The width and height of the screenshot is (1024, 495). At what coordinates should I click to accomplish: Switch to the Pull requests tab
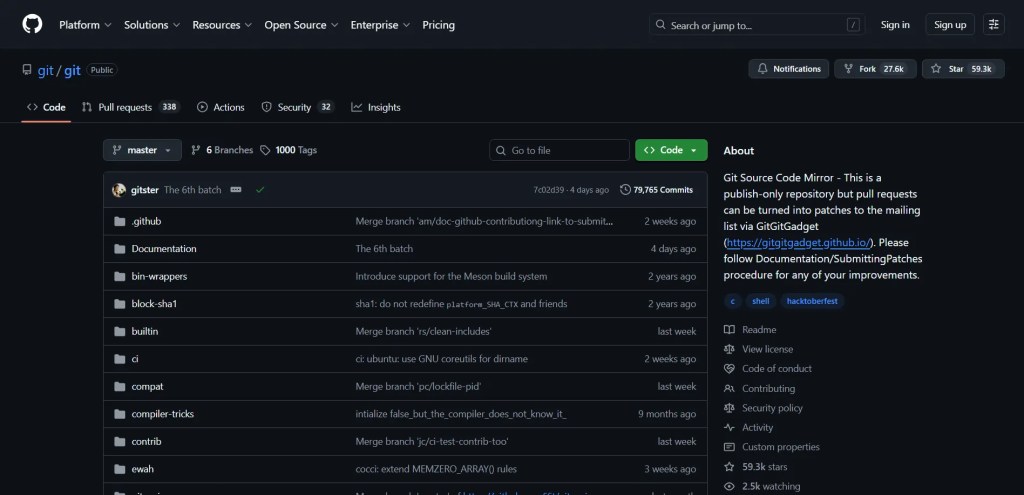click(x=125, y=107)
